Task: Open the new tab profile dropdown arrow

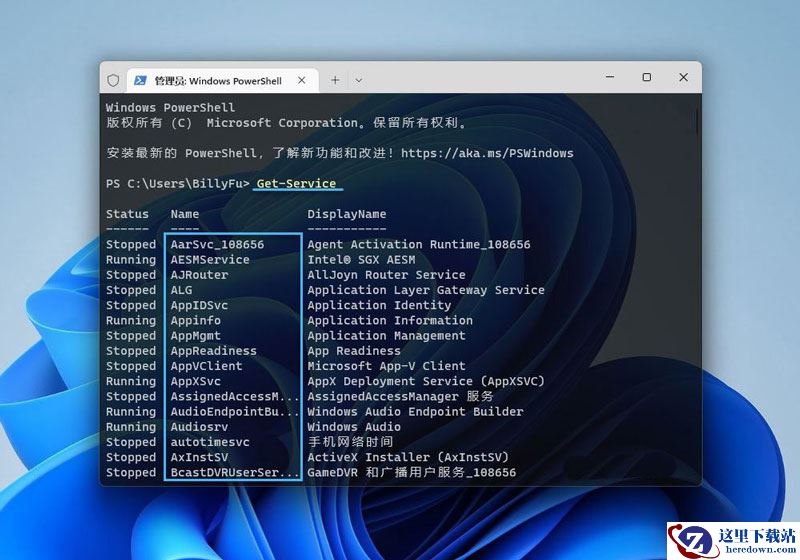Action: 359,80
